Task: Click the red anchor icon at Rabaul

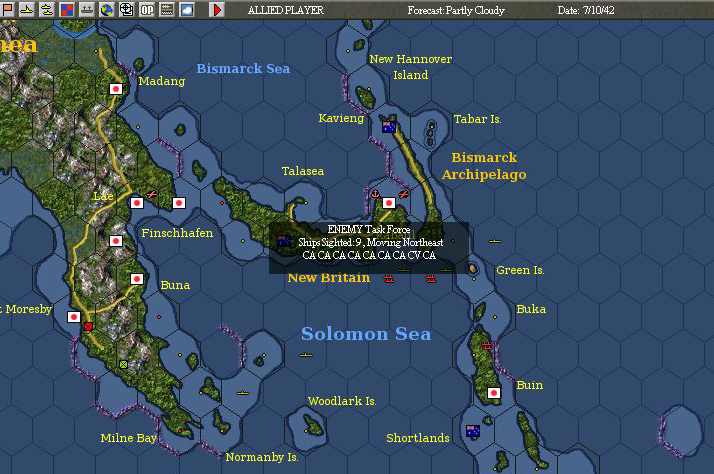Action: [375, 194]
